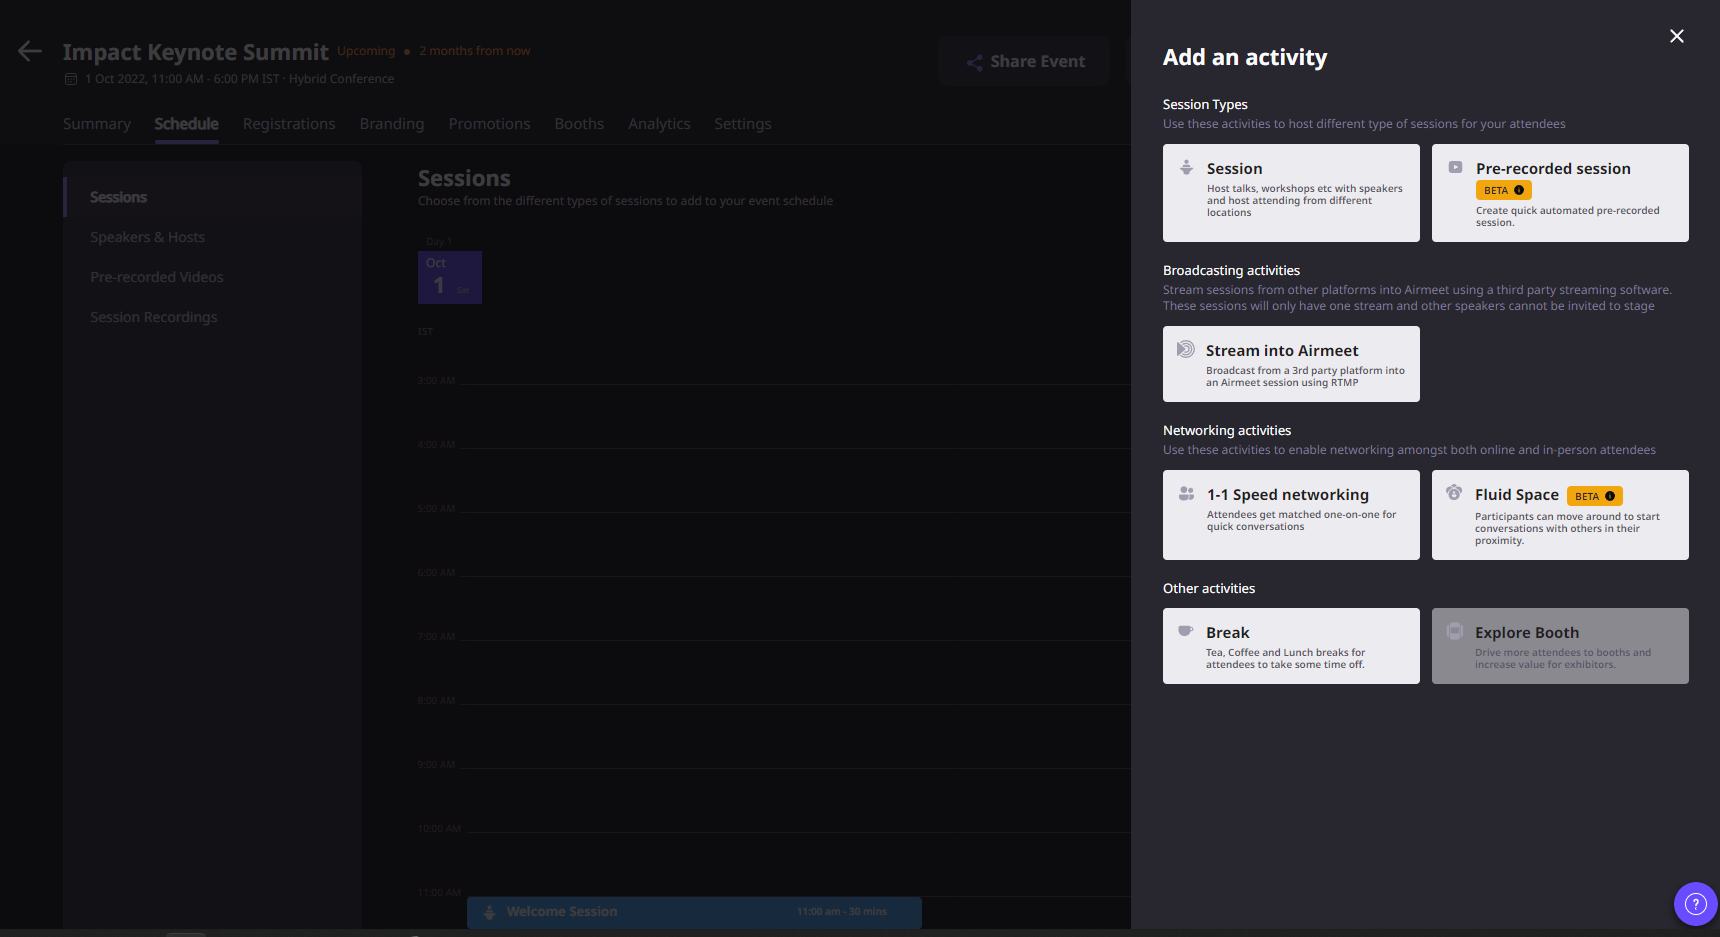1720x937 pixels.
Task: Click the Other activities heading
Action: coord(1208,588)
